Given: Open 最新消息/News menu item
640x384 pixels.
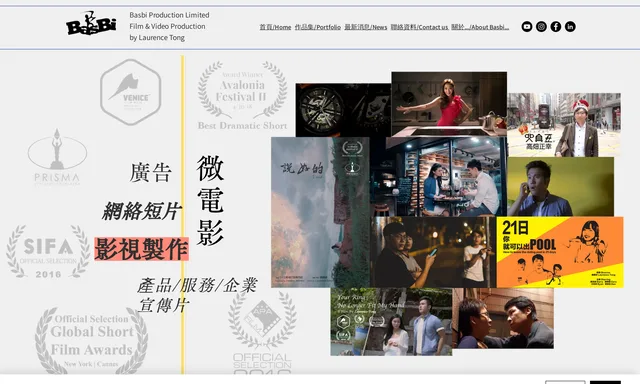Looking at the screenshot, I should click(366, 27).
